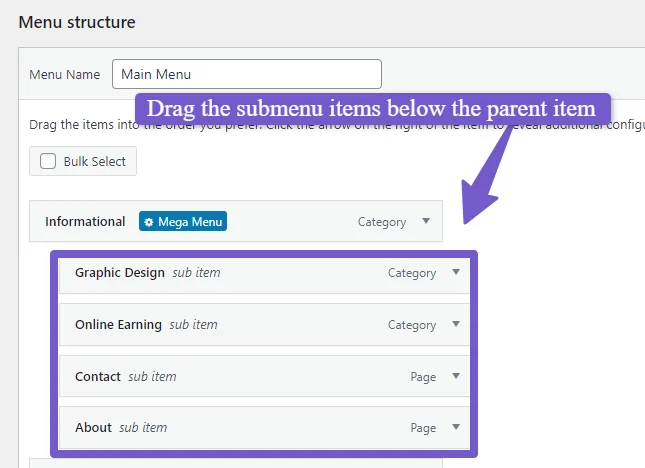Click the gear icon in Mega Menu badge

[x=149, y=222]
